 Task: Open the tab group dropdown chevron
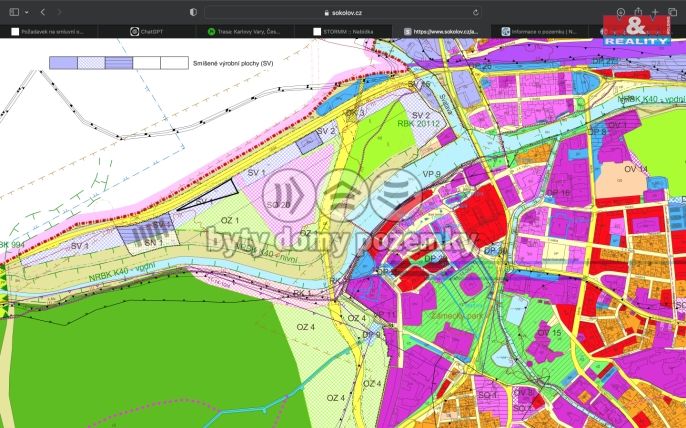27,11
